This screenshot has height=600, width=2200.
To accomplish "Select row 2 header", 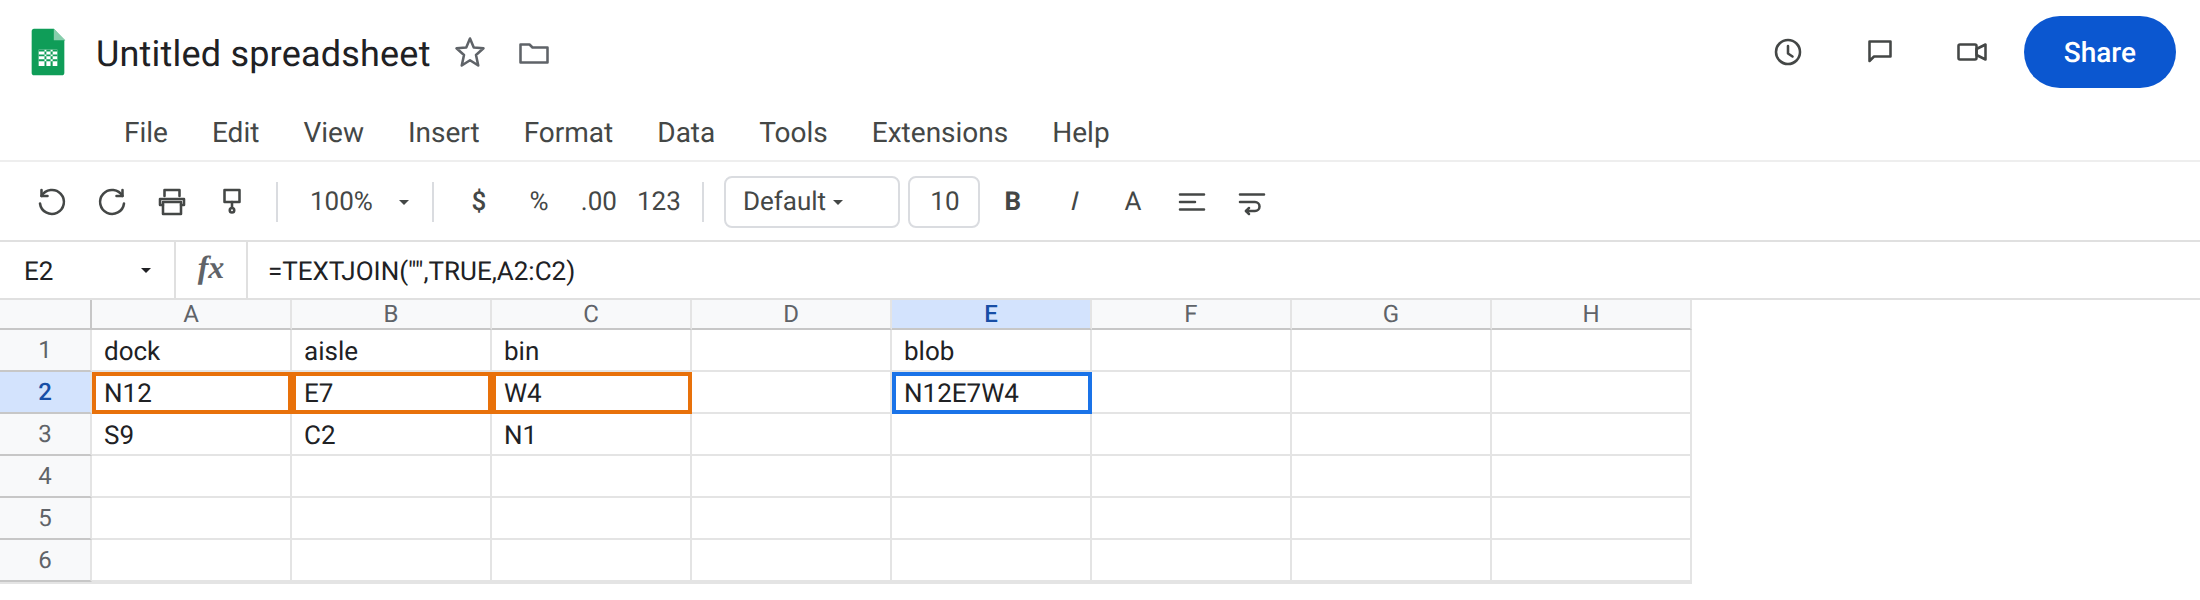I will coord(45,392).
